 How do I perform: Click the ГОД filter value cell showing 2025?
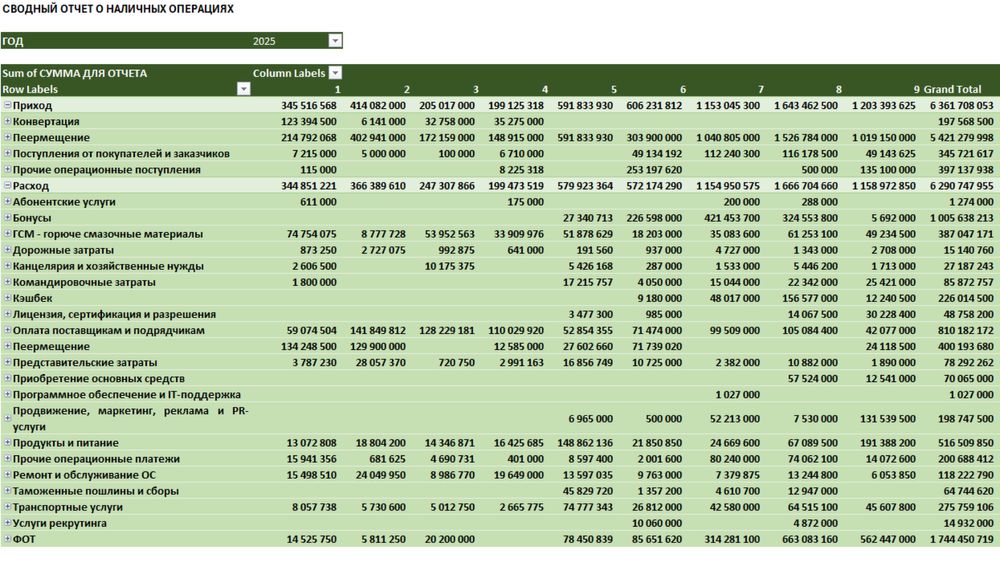pos(264,41)
